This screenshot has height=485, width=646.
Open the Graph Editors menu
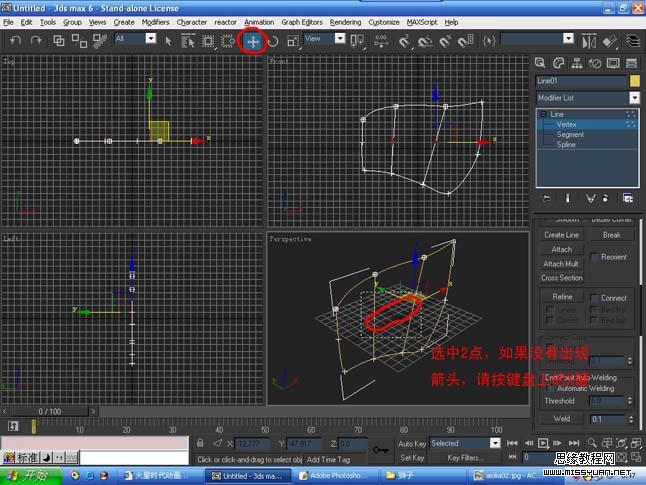tap(302, 22)
